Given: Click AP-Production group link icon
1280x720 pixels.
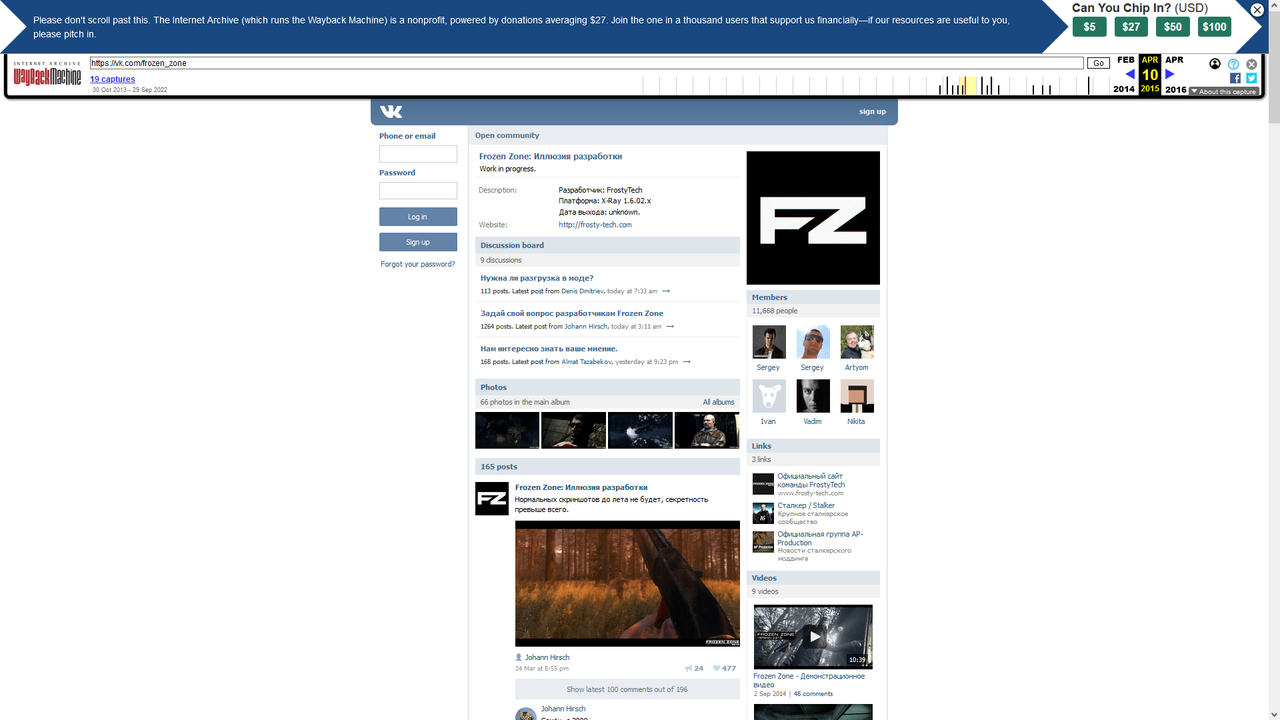Looking at the screenshot, I should (763, 542).
